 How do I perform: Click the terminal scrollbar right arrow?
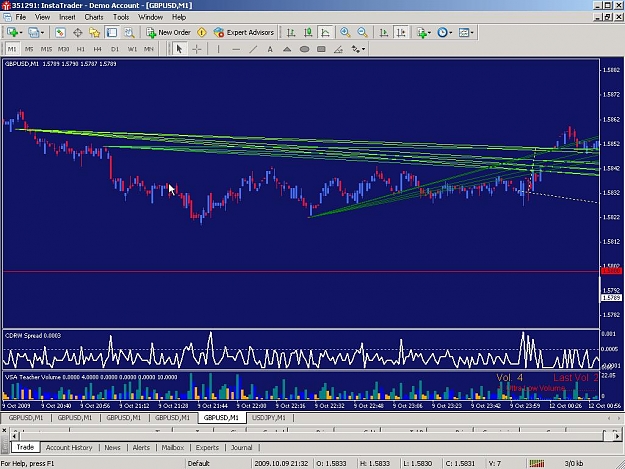coord(618,436)
